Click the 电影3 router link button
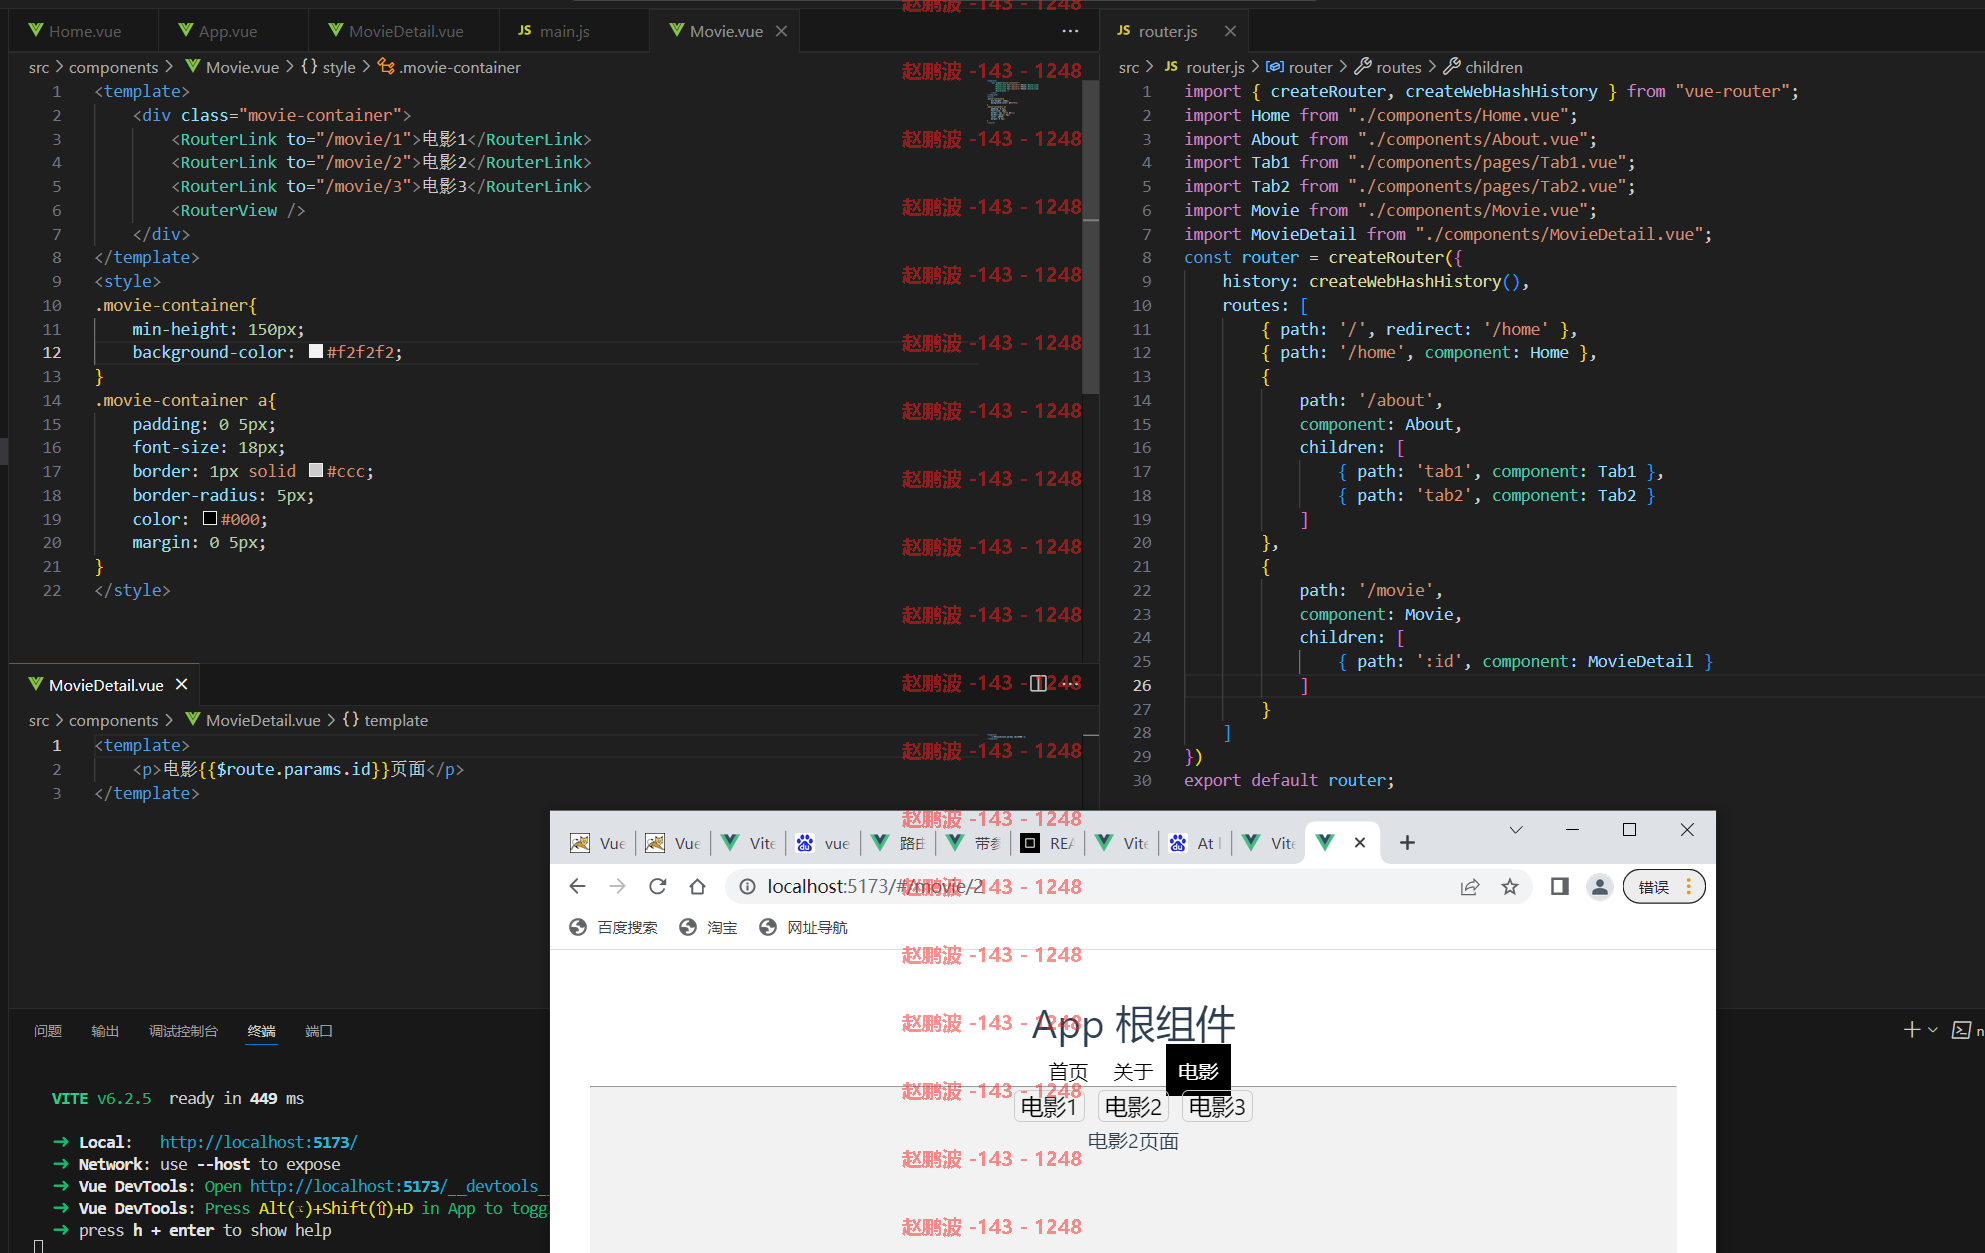1985x1253 pixels. point(1217,1107)
